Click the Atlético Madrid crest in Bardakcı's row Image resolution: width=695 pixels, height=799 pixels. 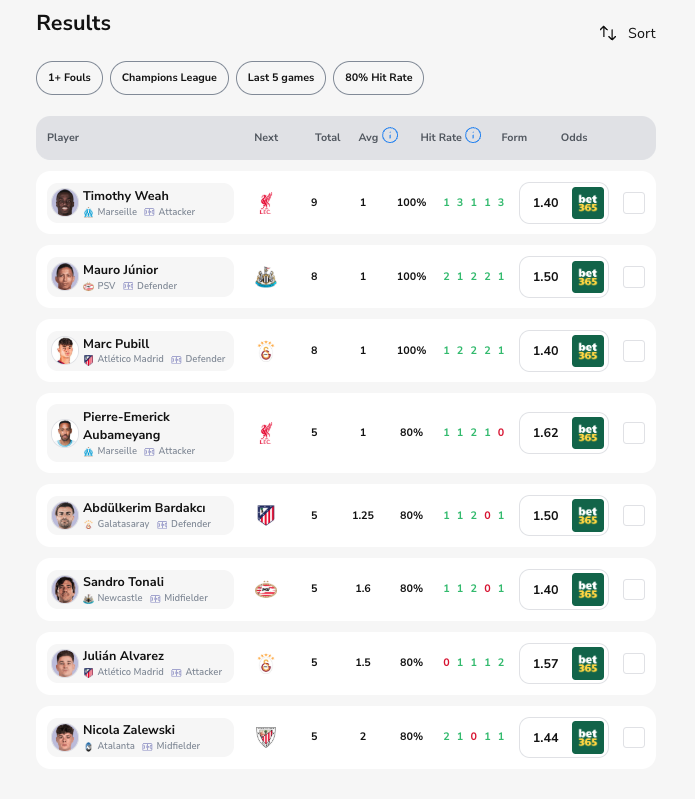click(265, 515)
